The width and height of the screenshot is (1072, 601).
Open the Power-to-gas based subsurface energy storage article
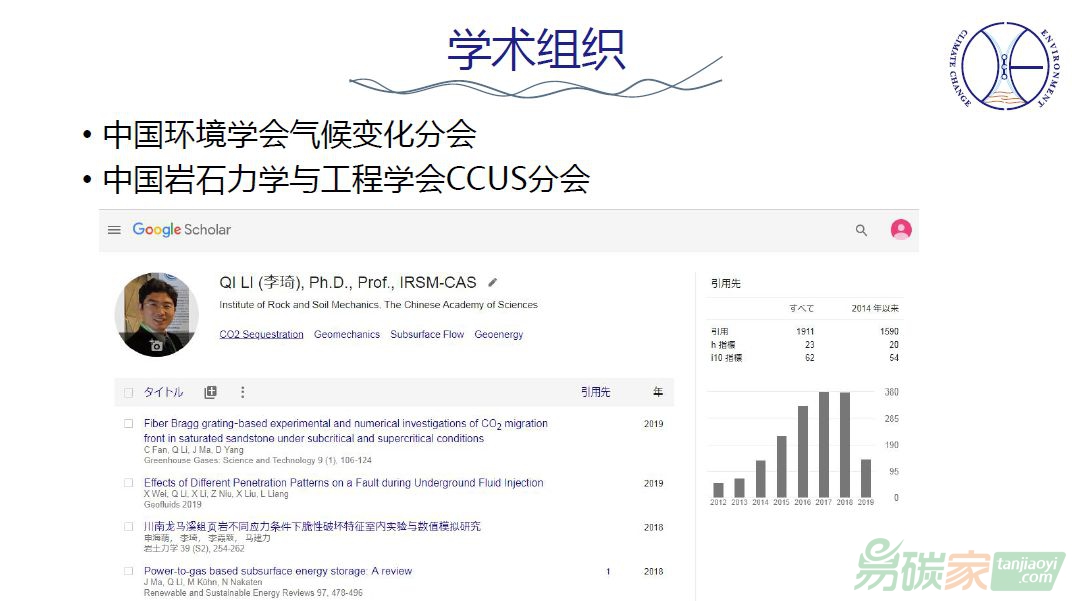[x=277, y=571]
